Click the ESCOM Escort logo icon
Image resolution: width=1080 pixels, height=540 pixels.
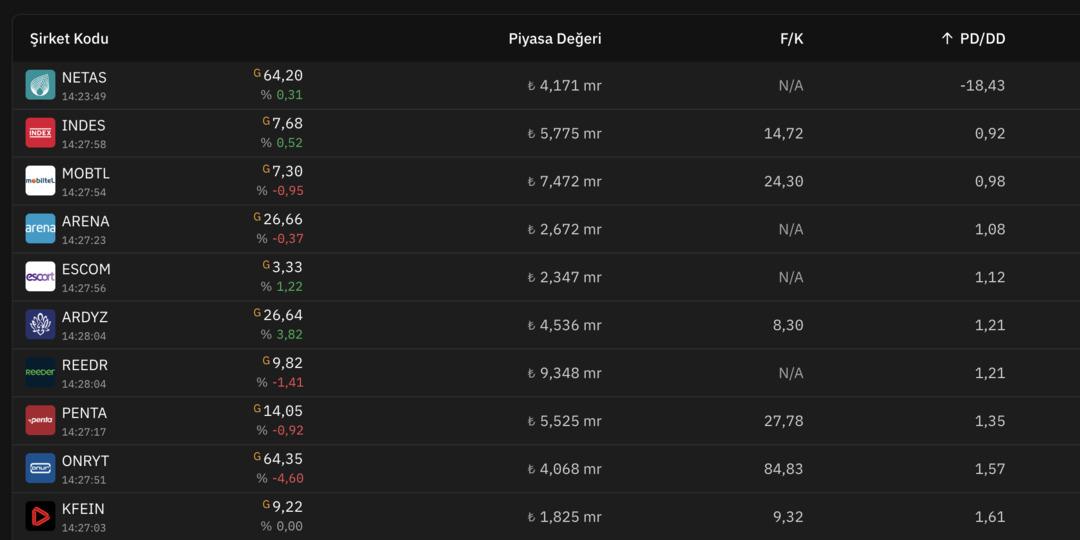(x=40, y=277)
